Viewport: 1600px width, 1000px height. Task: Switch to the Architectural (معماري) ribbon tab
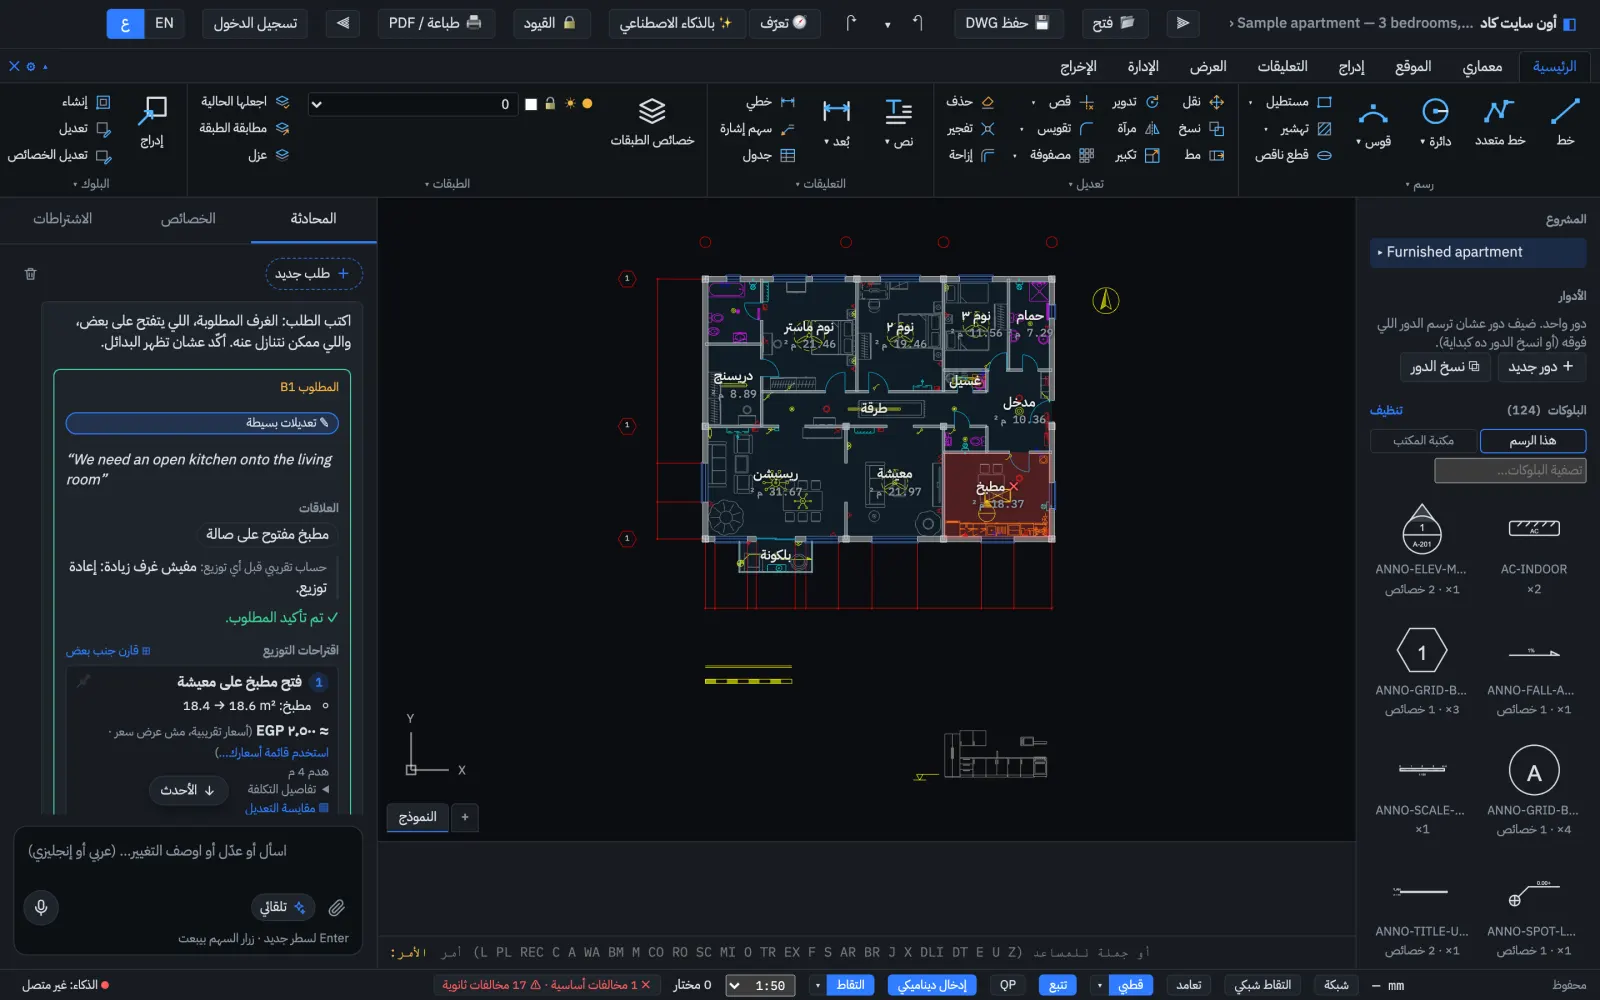tap(1482, 66)
